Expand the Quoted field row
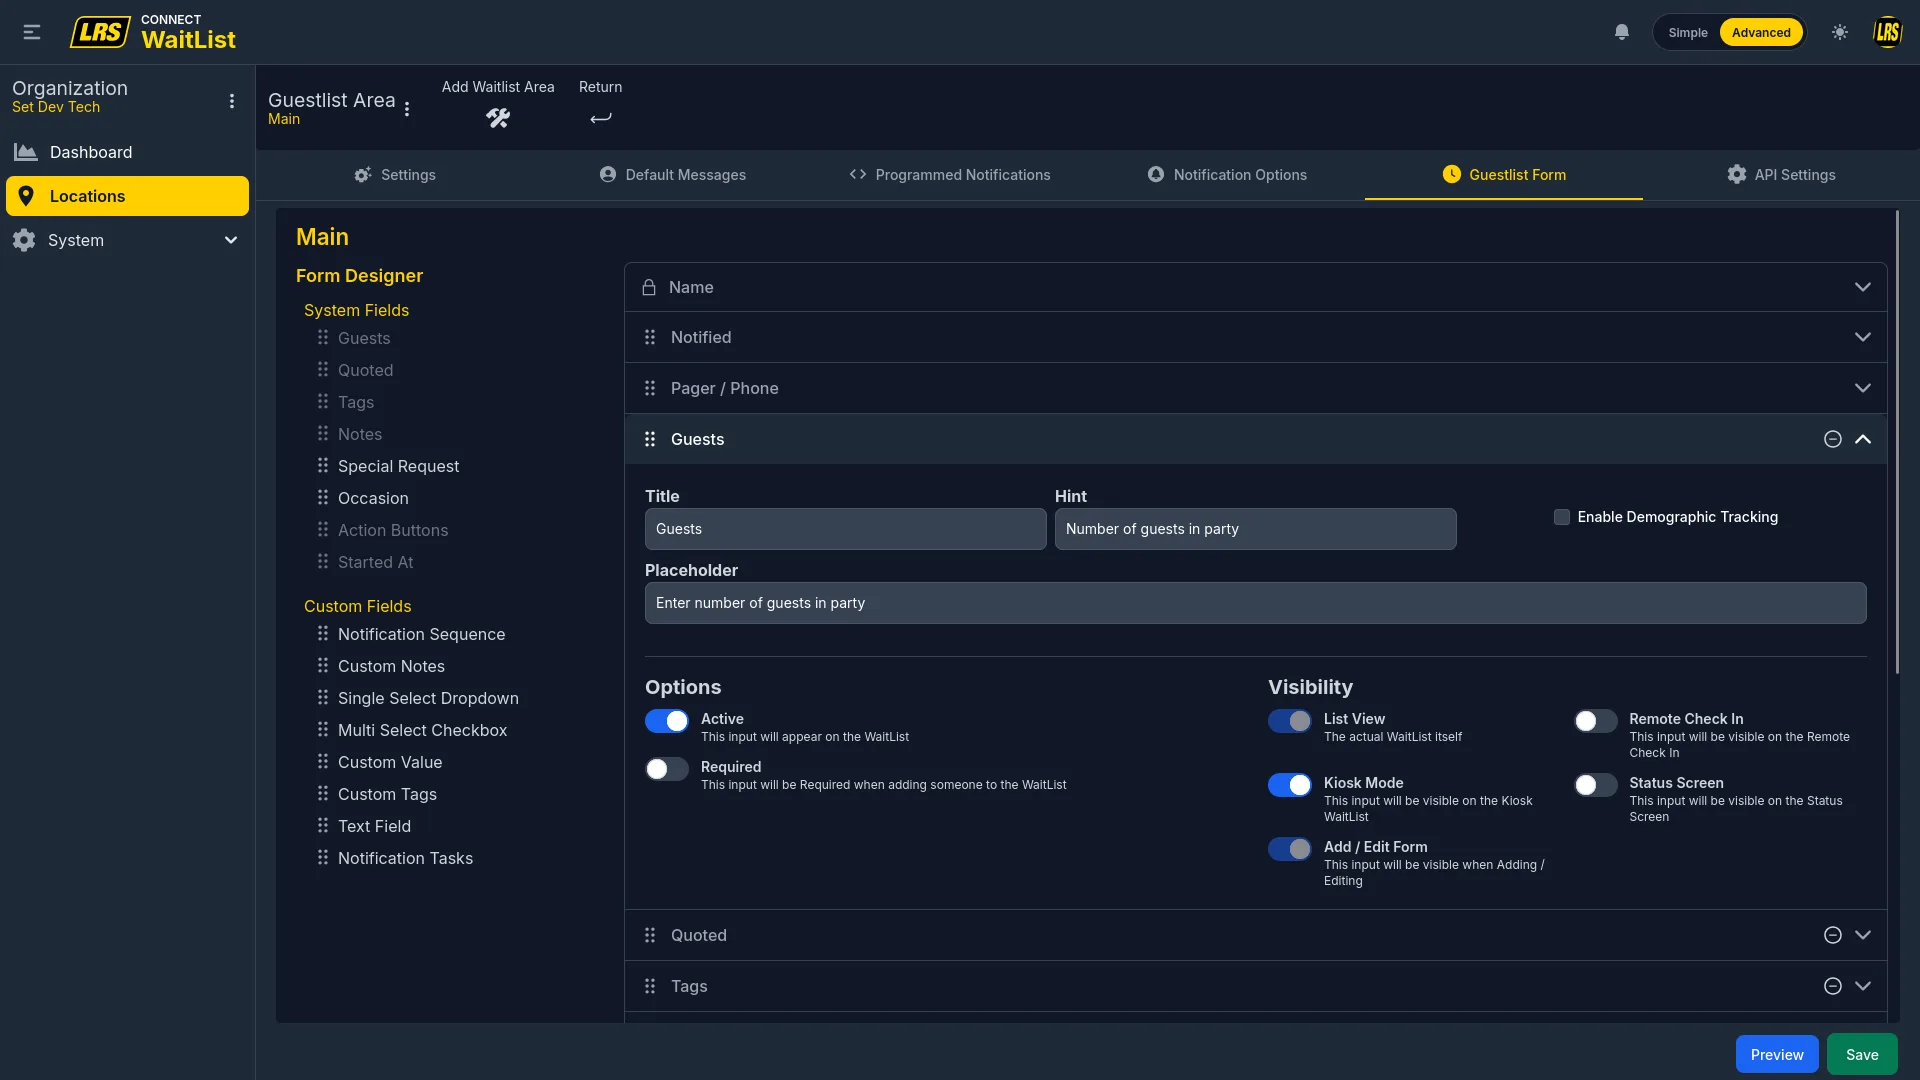Viewport: 1920px width, 1080px height. point(1863,935)
